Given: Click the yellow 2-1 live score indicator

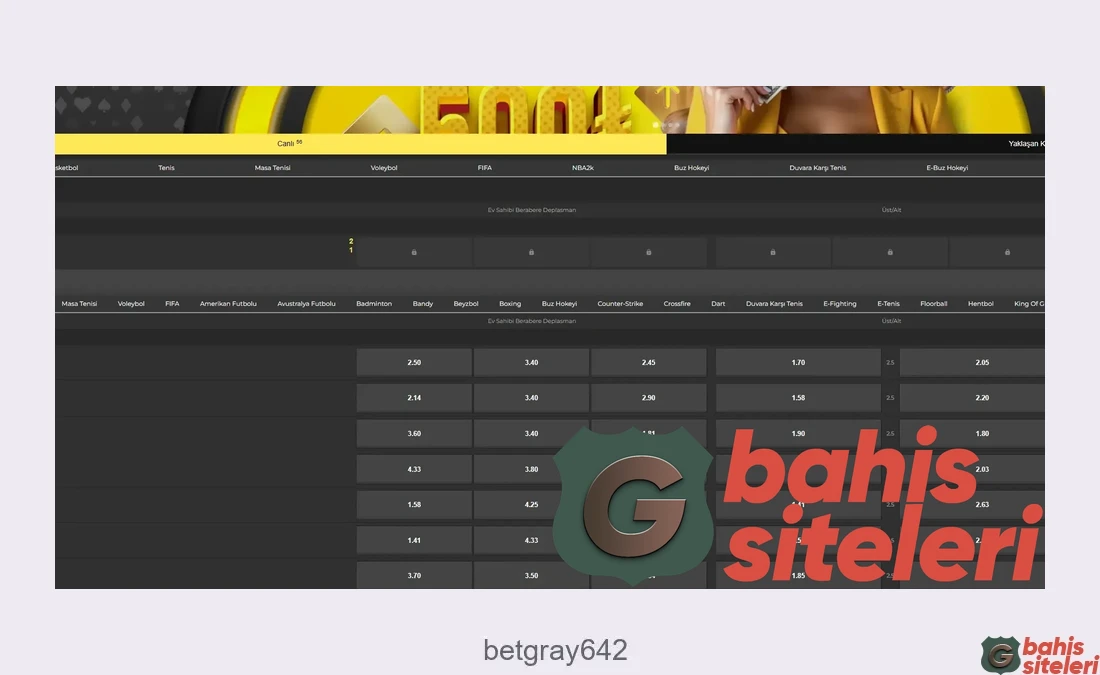Looking at the screenshot, I should coord(351,245).
